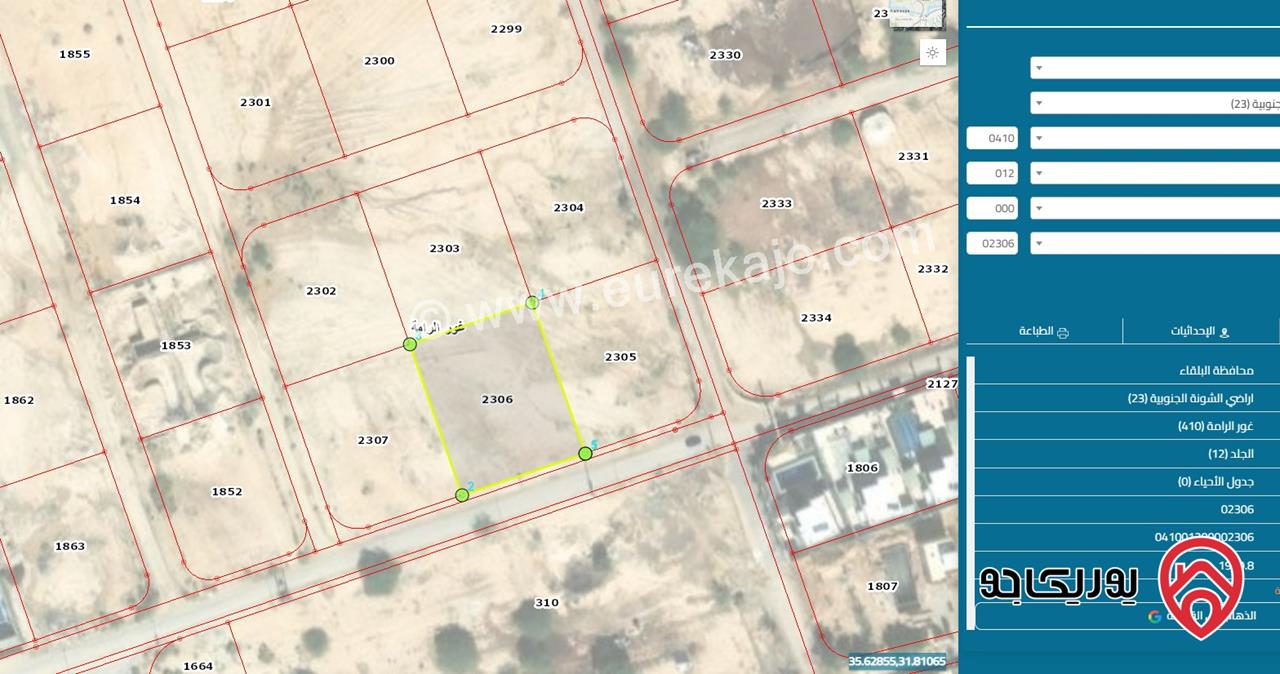Click parcel 1806 on the map

[862, 468]
